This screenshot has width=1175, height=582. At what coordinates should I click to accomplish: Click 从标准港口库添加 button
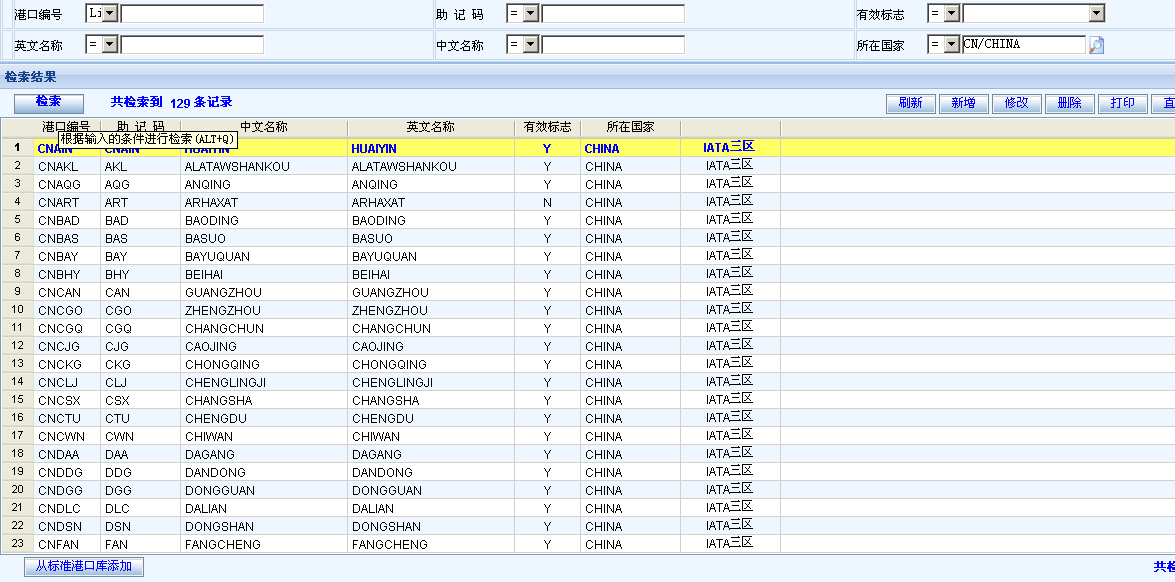[x=83, y=567]
